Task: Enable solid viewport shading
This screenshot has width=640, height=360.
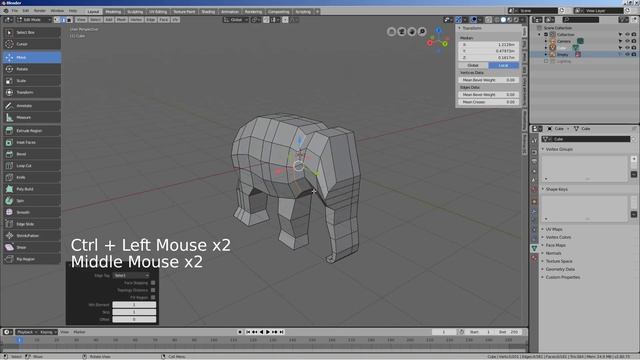Action: pyautogui.click(x=503, y=20)
